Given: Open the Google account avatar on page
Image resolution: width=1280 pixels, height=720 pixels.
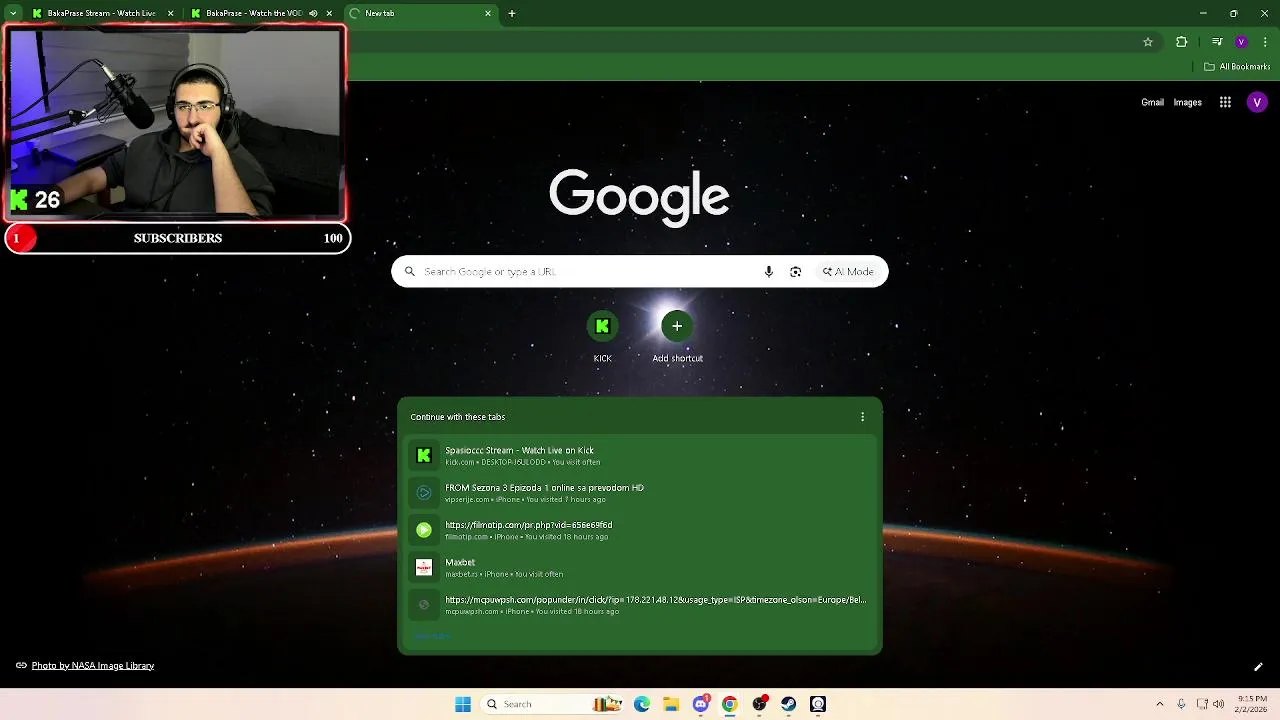Looking at the screenshot, I should click(x=1257, y=102).
